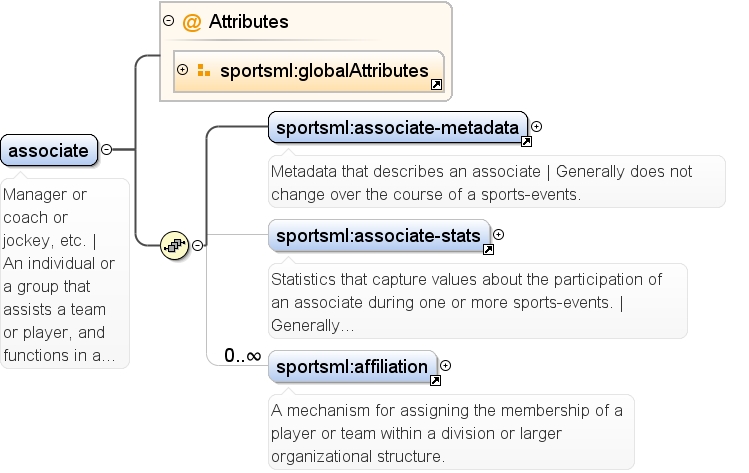749x473 pixels.
Task: Select the sportsml:affiliation element
Action: [x=353, y=367]
